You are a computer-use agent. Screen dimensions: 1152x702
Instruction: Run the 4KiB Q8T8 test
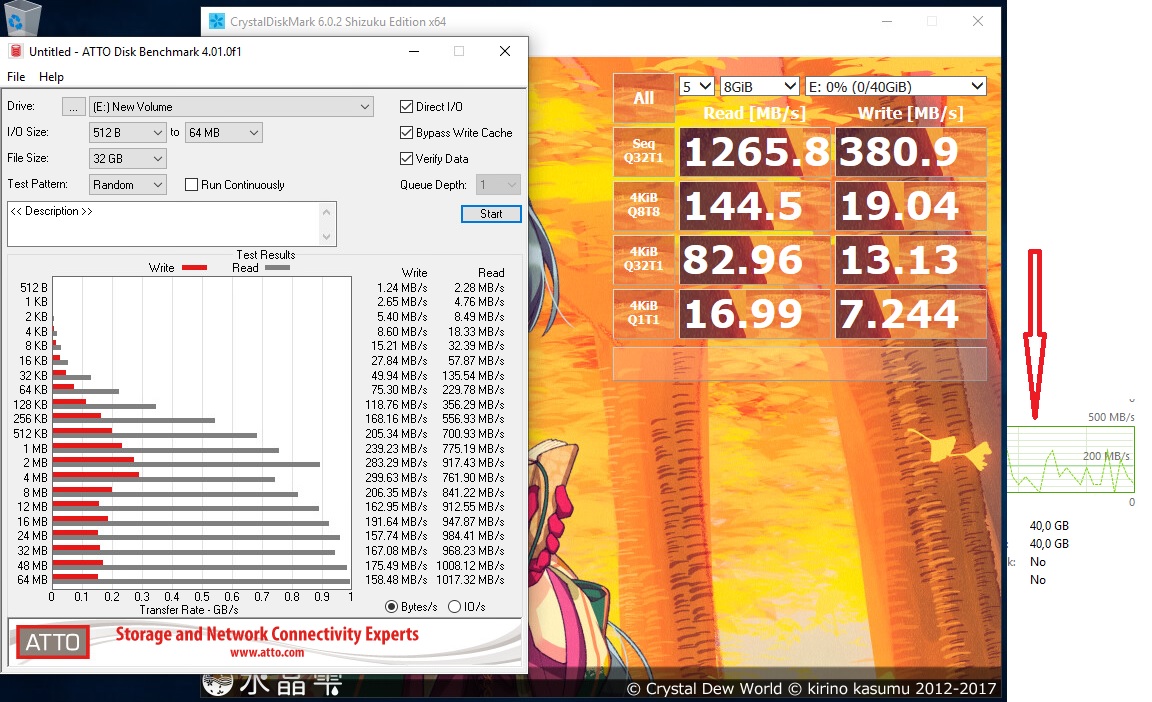tap(644, 206)
